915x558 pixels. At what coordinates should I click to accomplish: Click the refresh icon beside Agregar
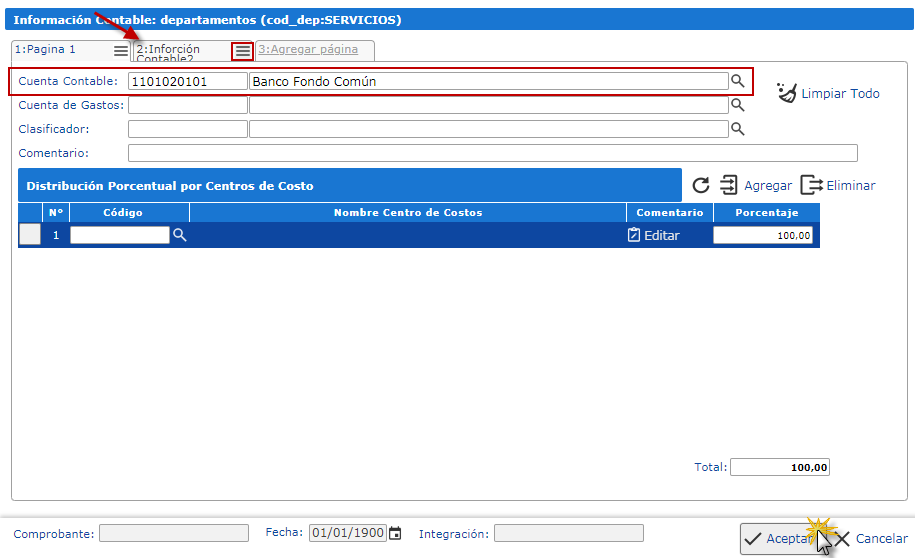point(701,185)
